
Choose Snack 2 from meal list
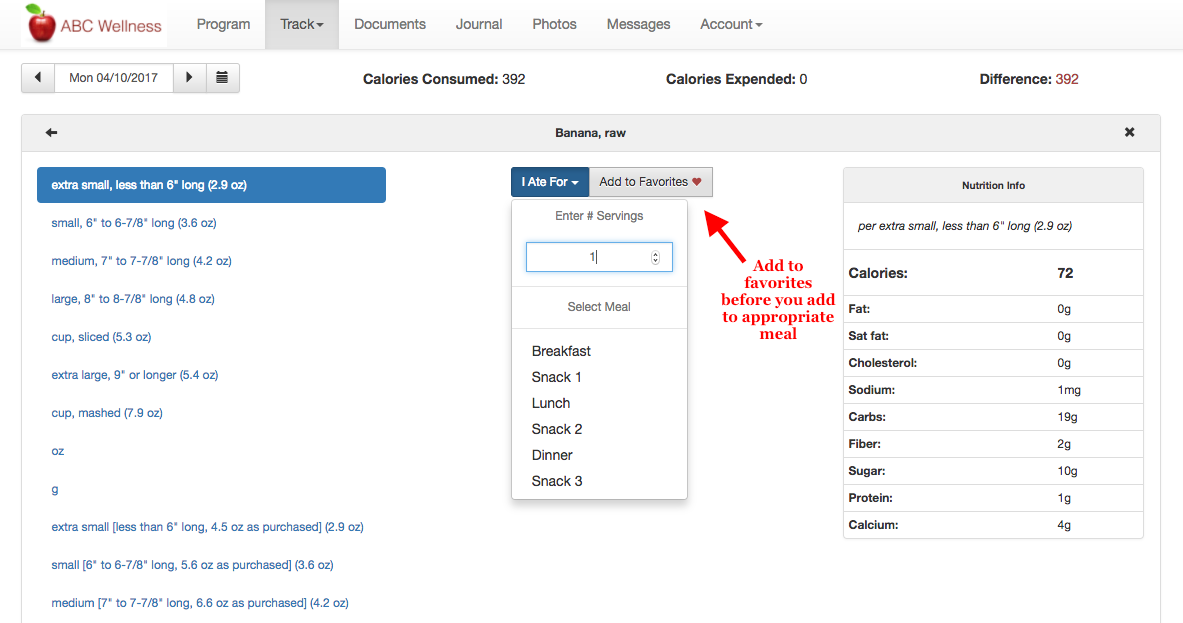[557, 429]
